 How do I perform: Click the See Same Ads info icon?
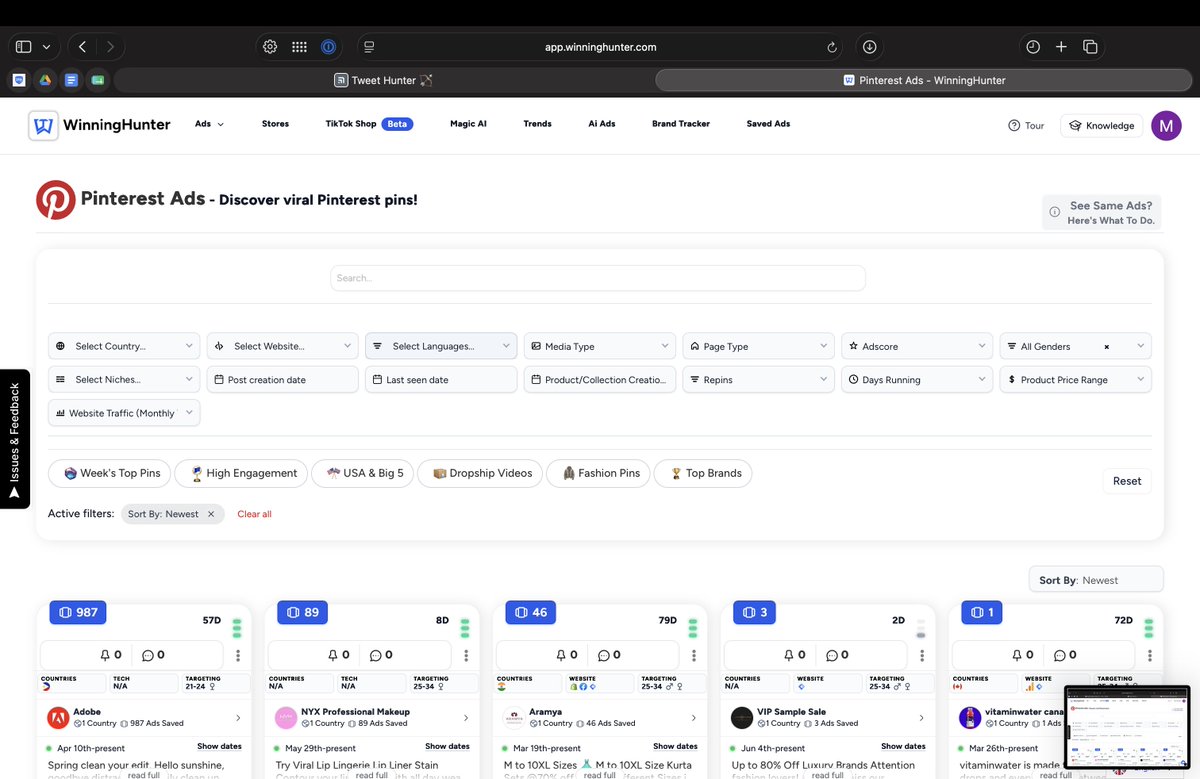1054,212
